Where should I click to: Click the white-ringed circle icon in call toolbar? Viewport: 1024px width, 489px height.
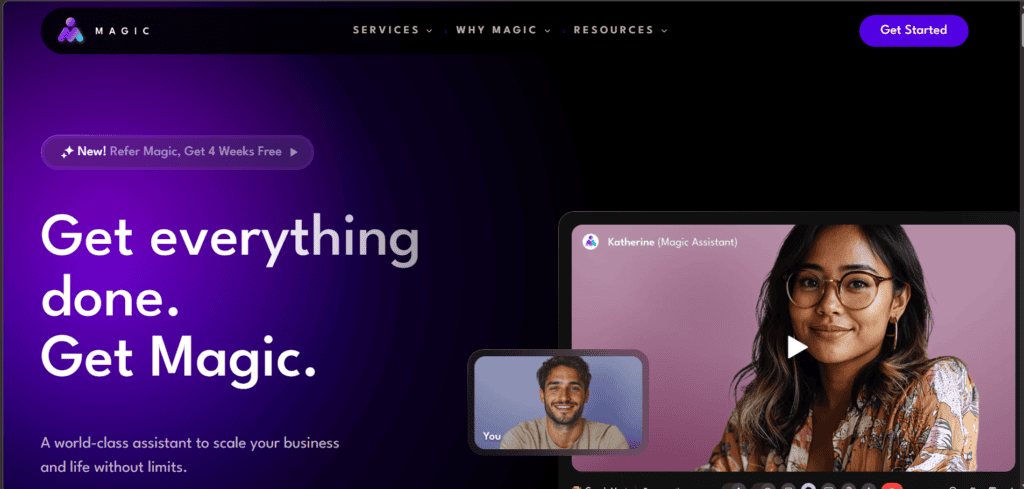point(809,486)
